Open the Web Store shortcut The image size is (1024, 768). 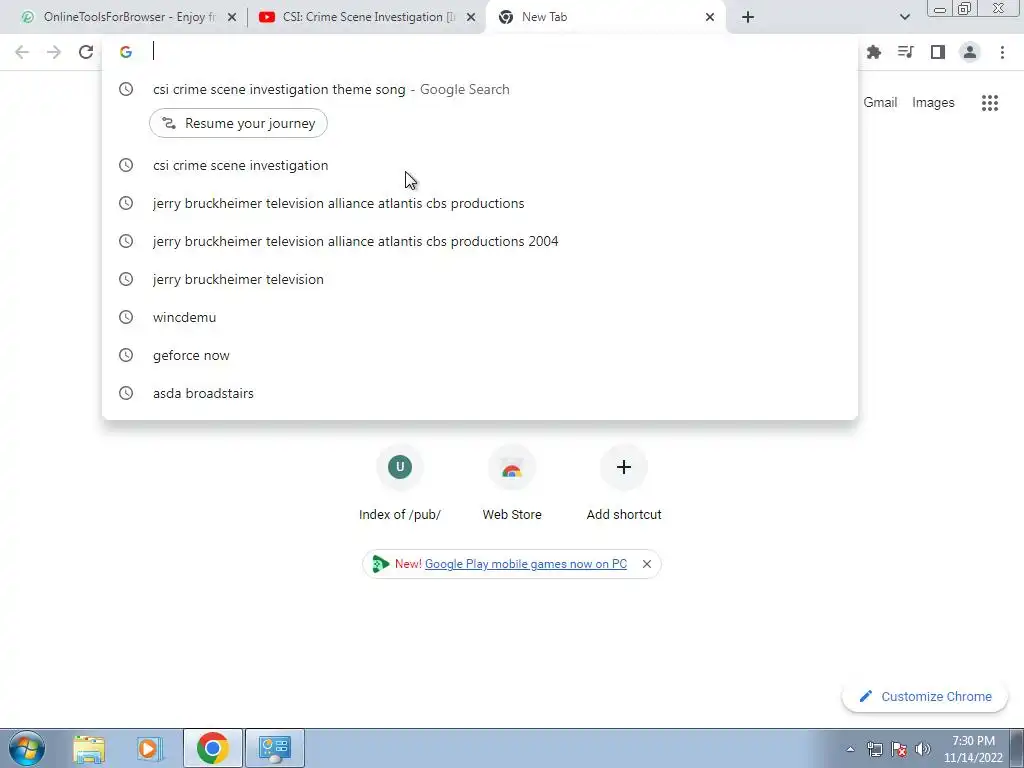point(512,483)
